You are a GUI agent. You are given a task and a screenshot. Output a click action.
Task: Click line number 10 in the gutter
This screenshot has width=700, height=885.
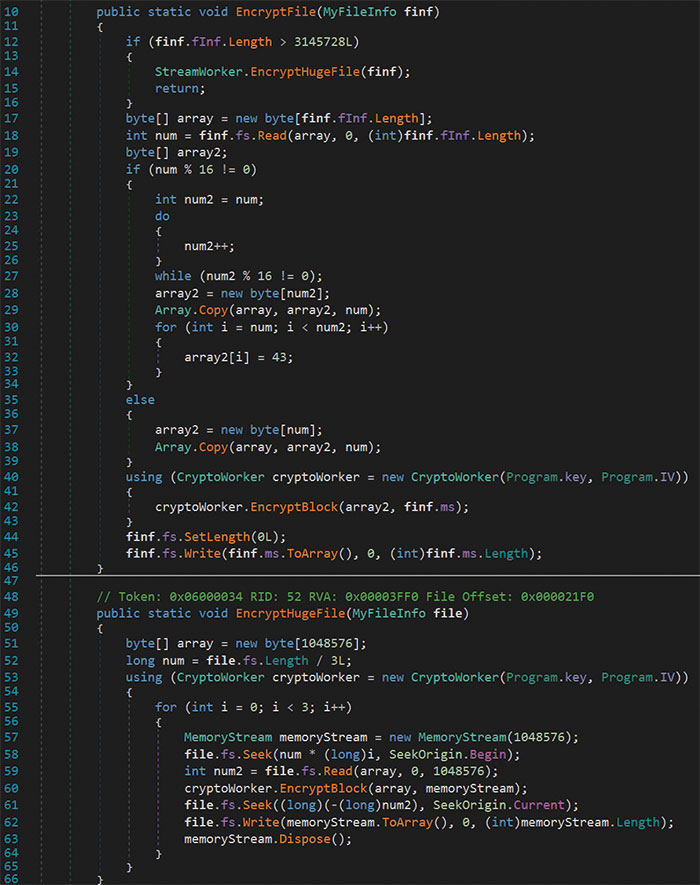(x=11, y=12)
